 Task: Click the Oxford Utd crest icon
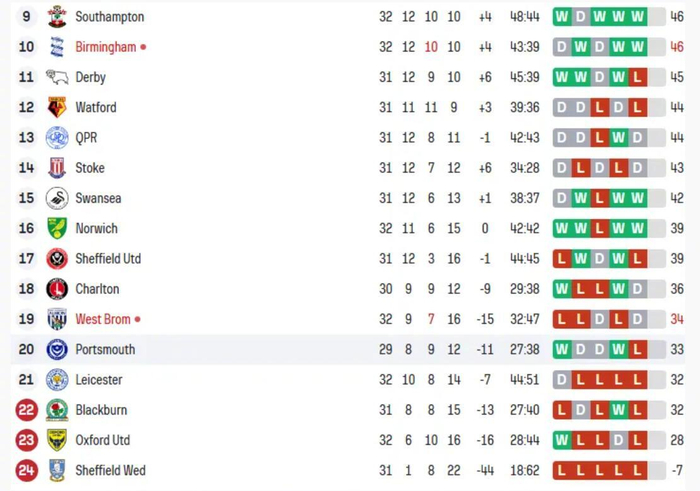[x=57, y=440]
